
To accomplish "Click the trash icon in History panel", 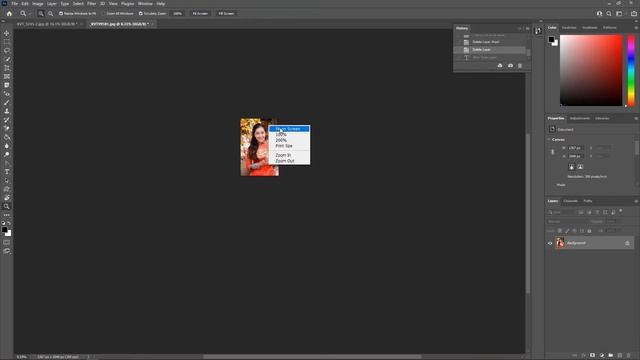I will coord(520,66).
